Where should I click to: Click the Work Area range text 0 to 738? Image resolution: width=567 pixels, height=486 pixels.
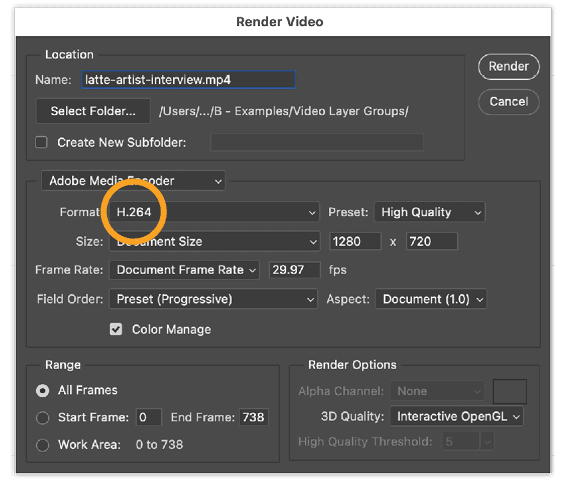pyautogui.click(x=159, y=445)
